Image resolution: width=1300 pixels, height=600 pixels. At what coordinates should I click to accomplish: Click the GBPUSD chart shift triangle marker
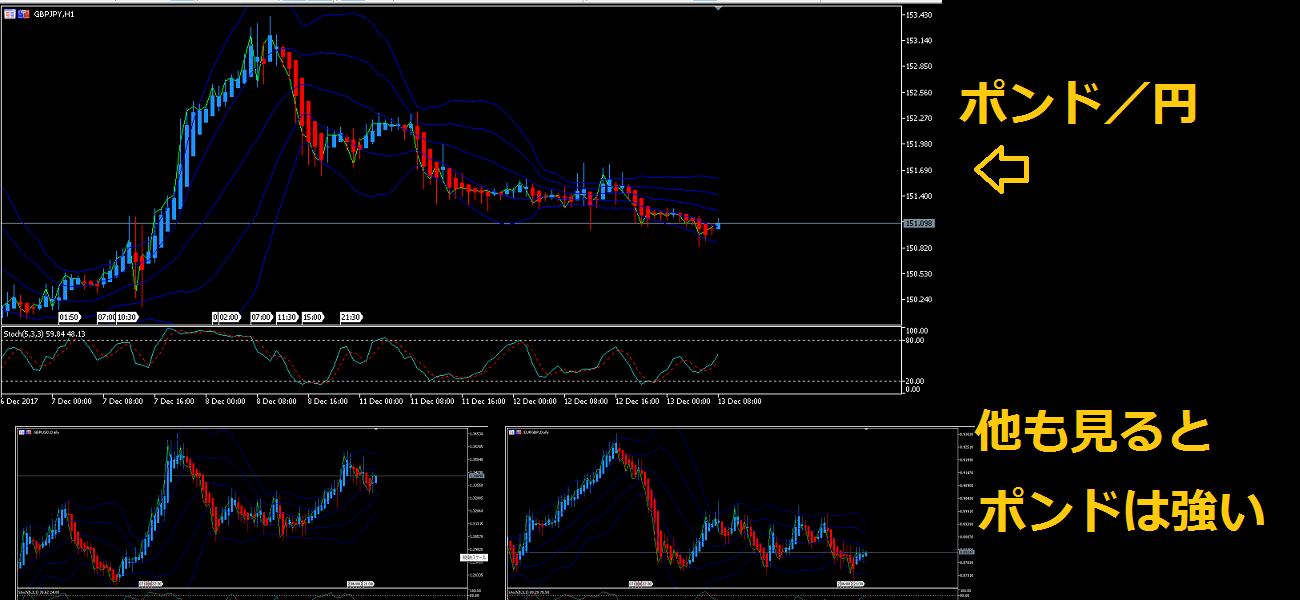(376, 429)
